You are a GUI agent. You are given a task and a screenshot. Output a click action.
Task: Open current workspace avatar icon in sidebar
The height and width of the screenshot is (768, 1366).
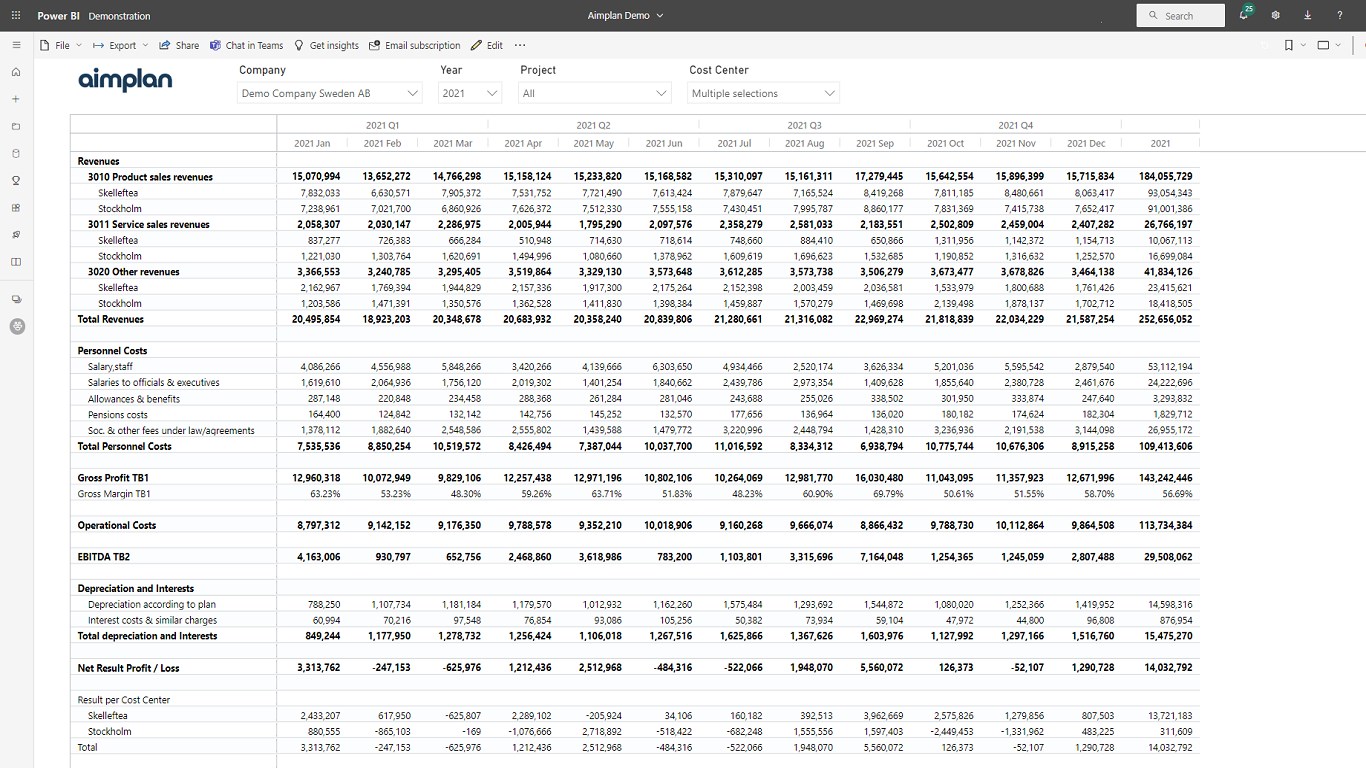click(x=17, y=326)
